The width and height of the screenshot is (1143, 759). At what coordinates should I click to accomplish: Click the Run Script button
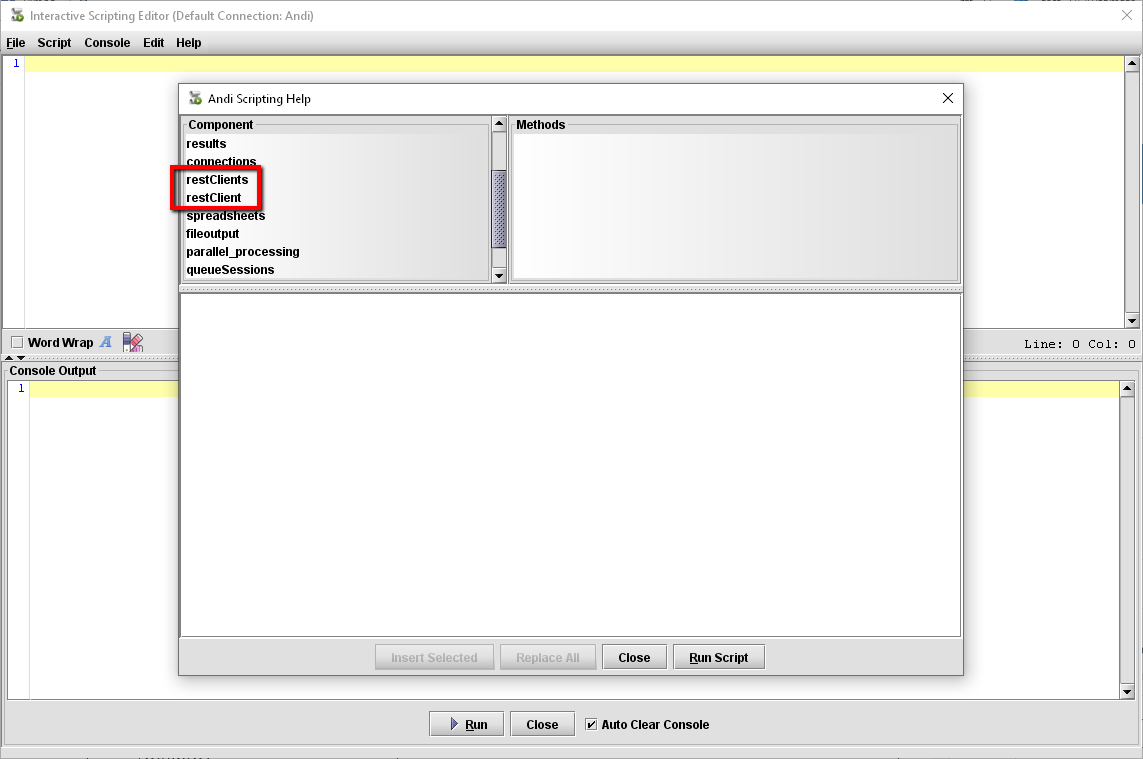(719, 657)
